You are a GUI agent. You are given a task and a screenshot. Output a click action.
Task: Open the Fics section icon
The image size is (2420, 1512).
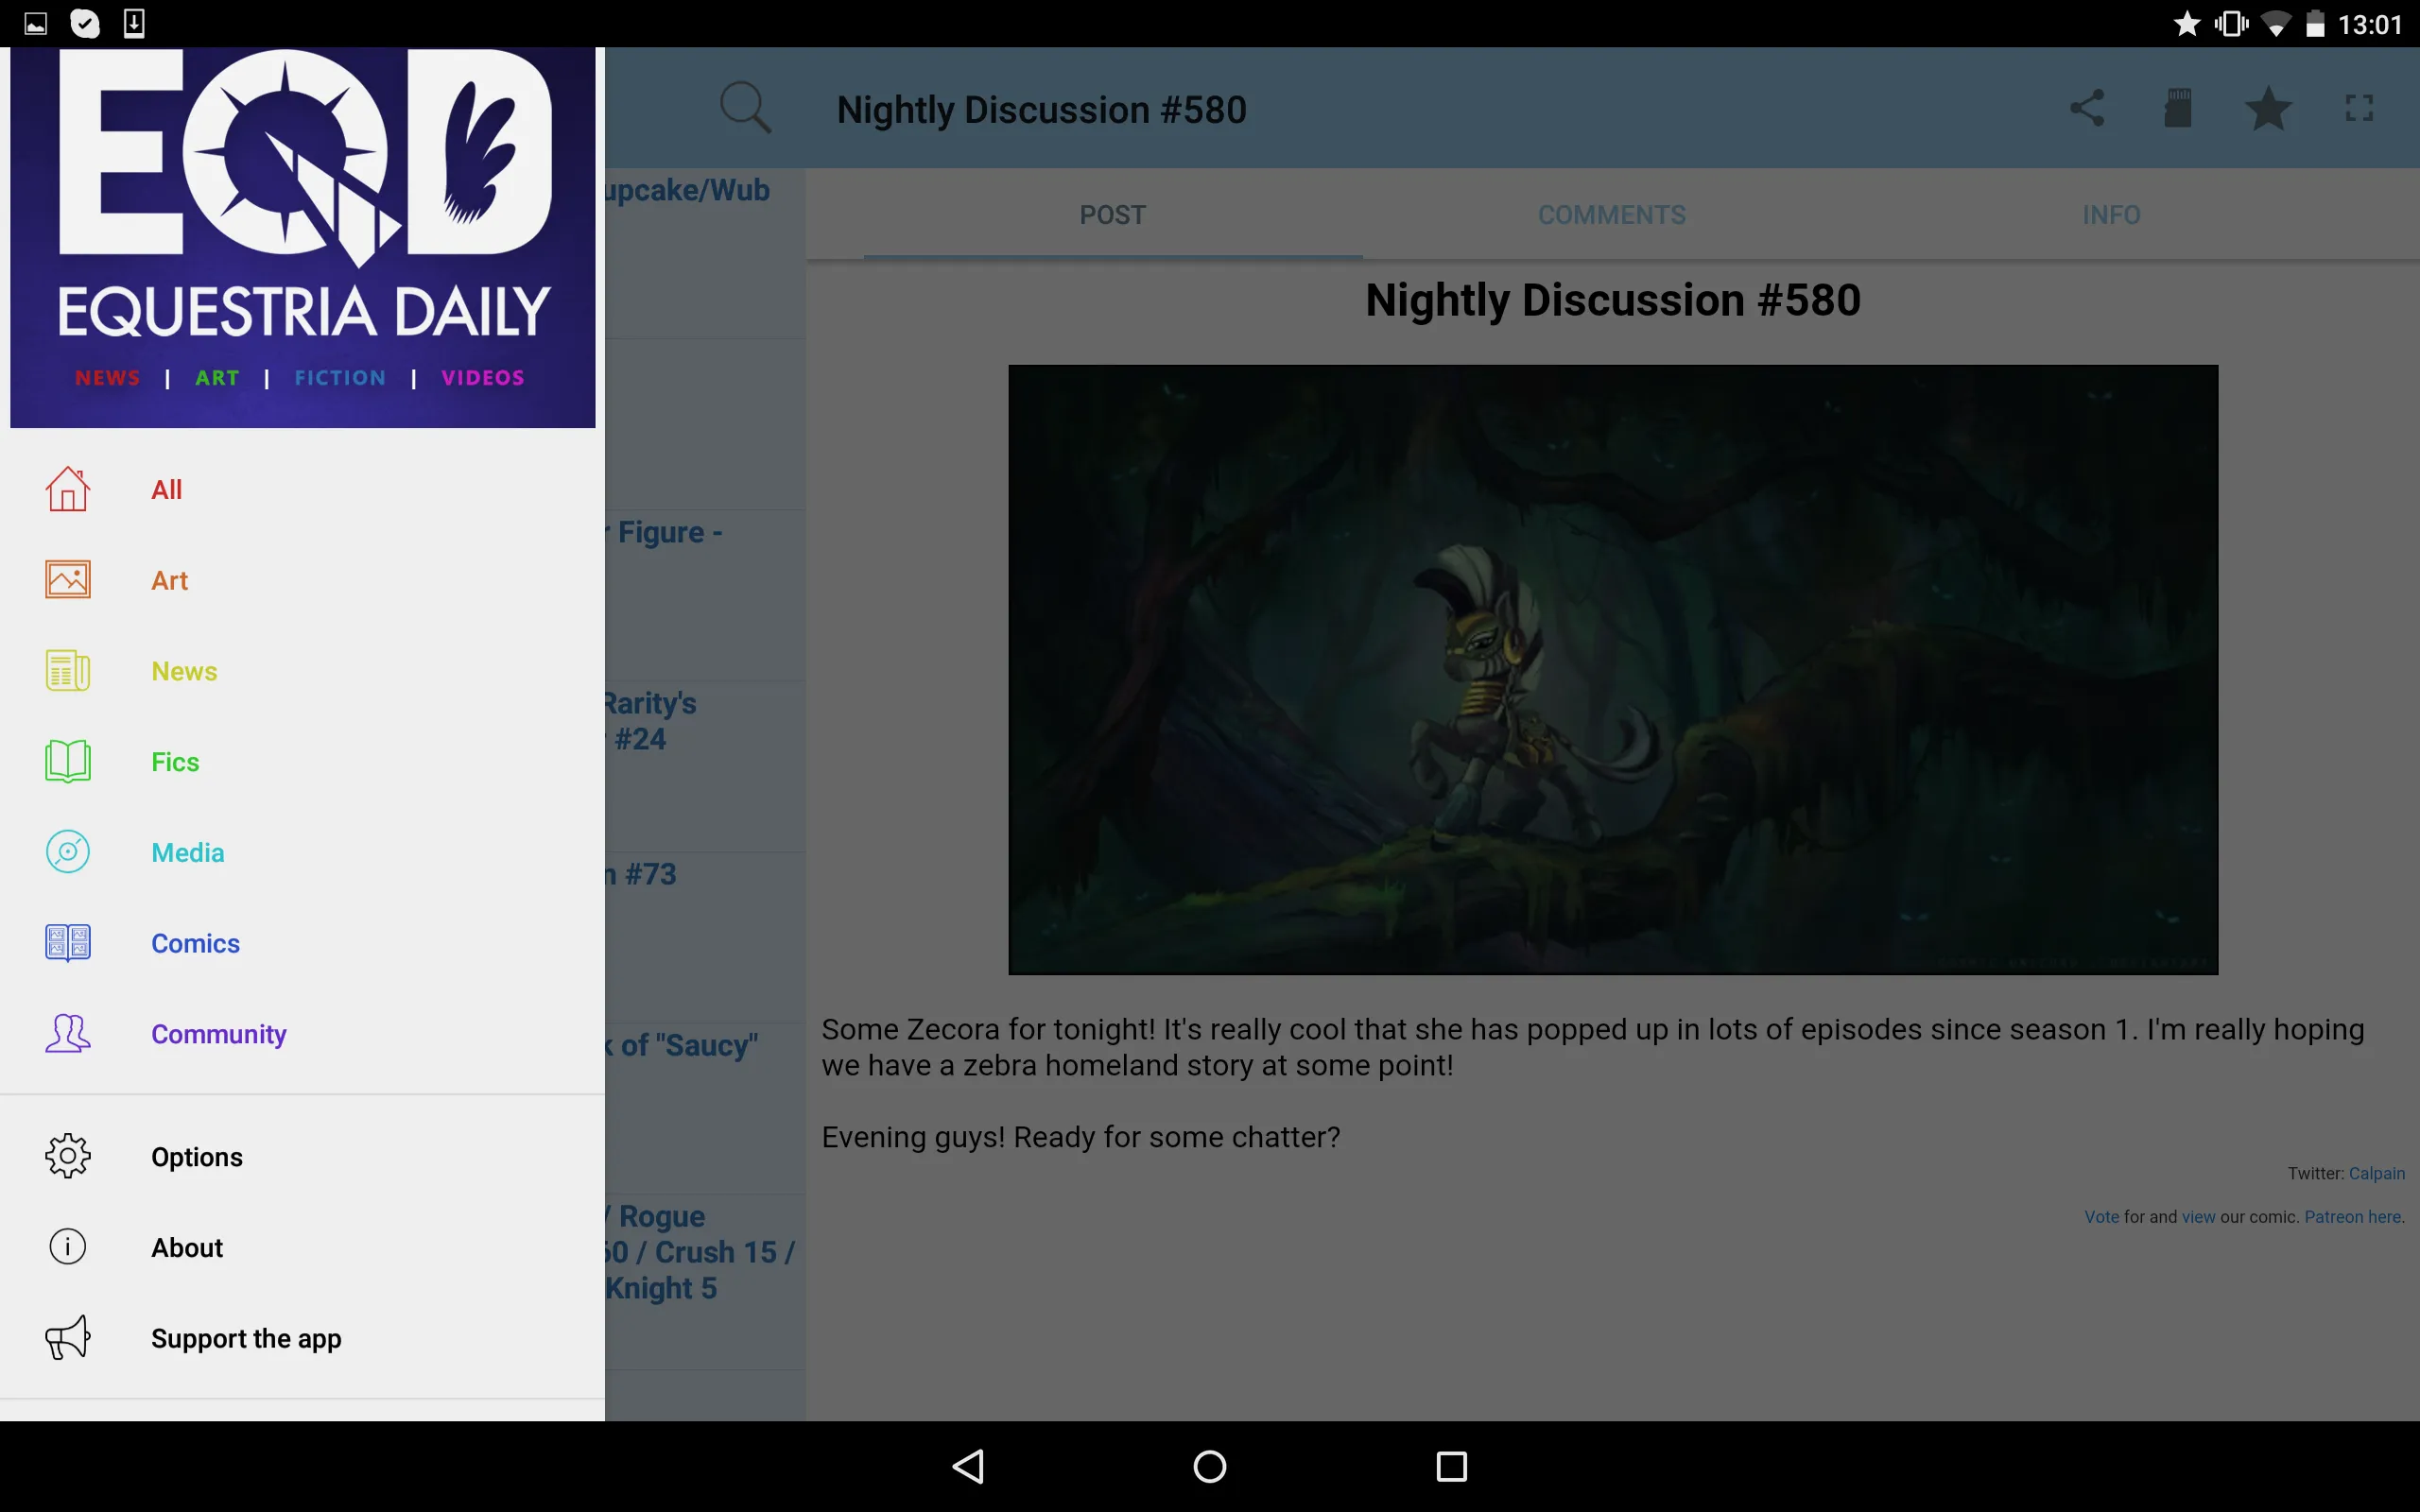point(66,762)
